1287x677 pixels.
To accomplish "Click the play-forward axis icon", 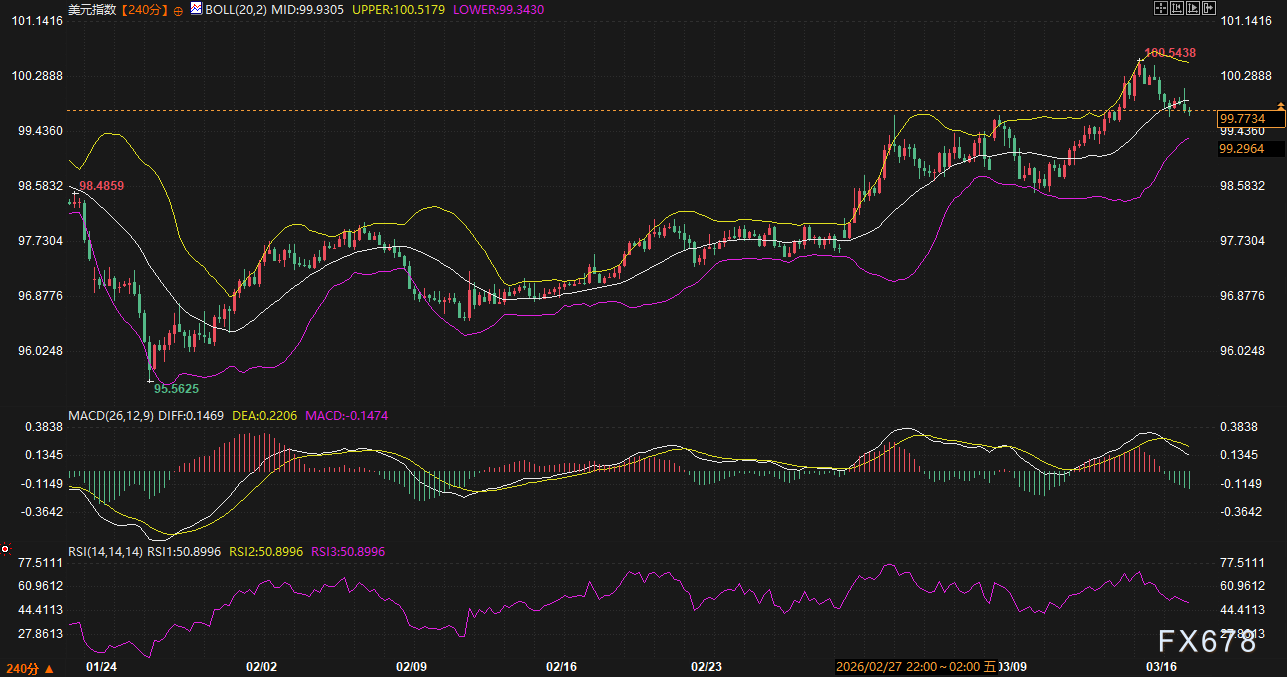I will tap(1193, 8).
